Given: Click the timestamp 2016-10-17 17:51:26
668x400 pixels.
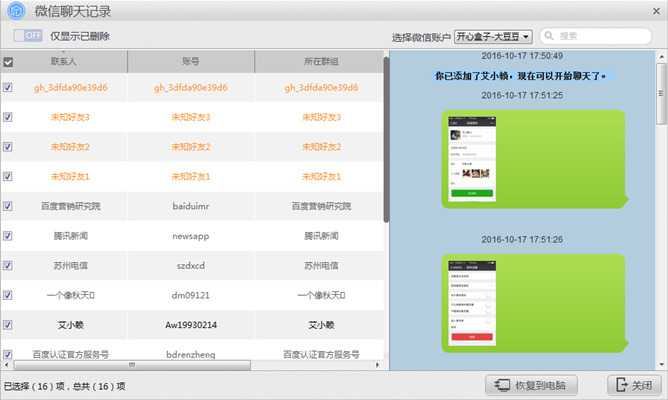Looking at the screenshot, I should pyautogui.click(x=522, y=239).
